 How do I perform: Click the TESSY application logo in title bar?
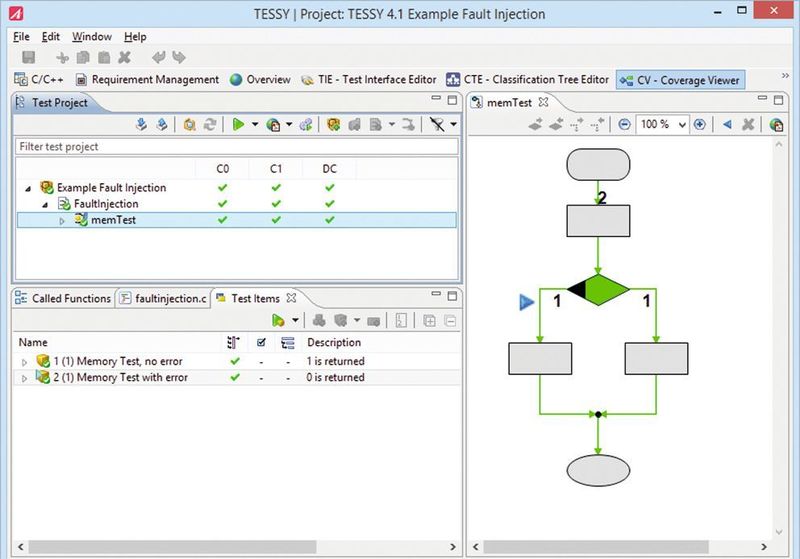(16, 13)
